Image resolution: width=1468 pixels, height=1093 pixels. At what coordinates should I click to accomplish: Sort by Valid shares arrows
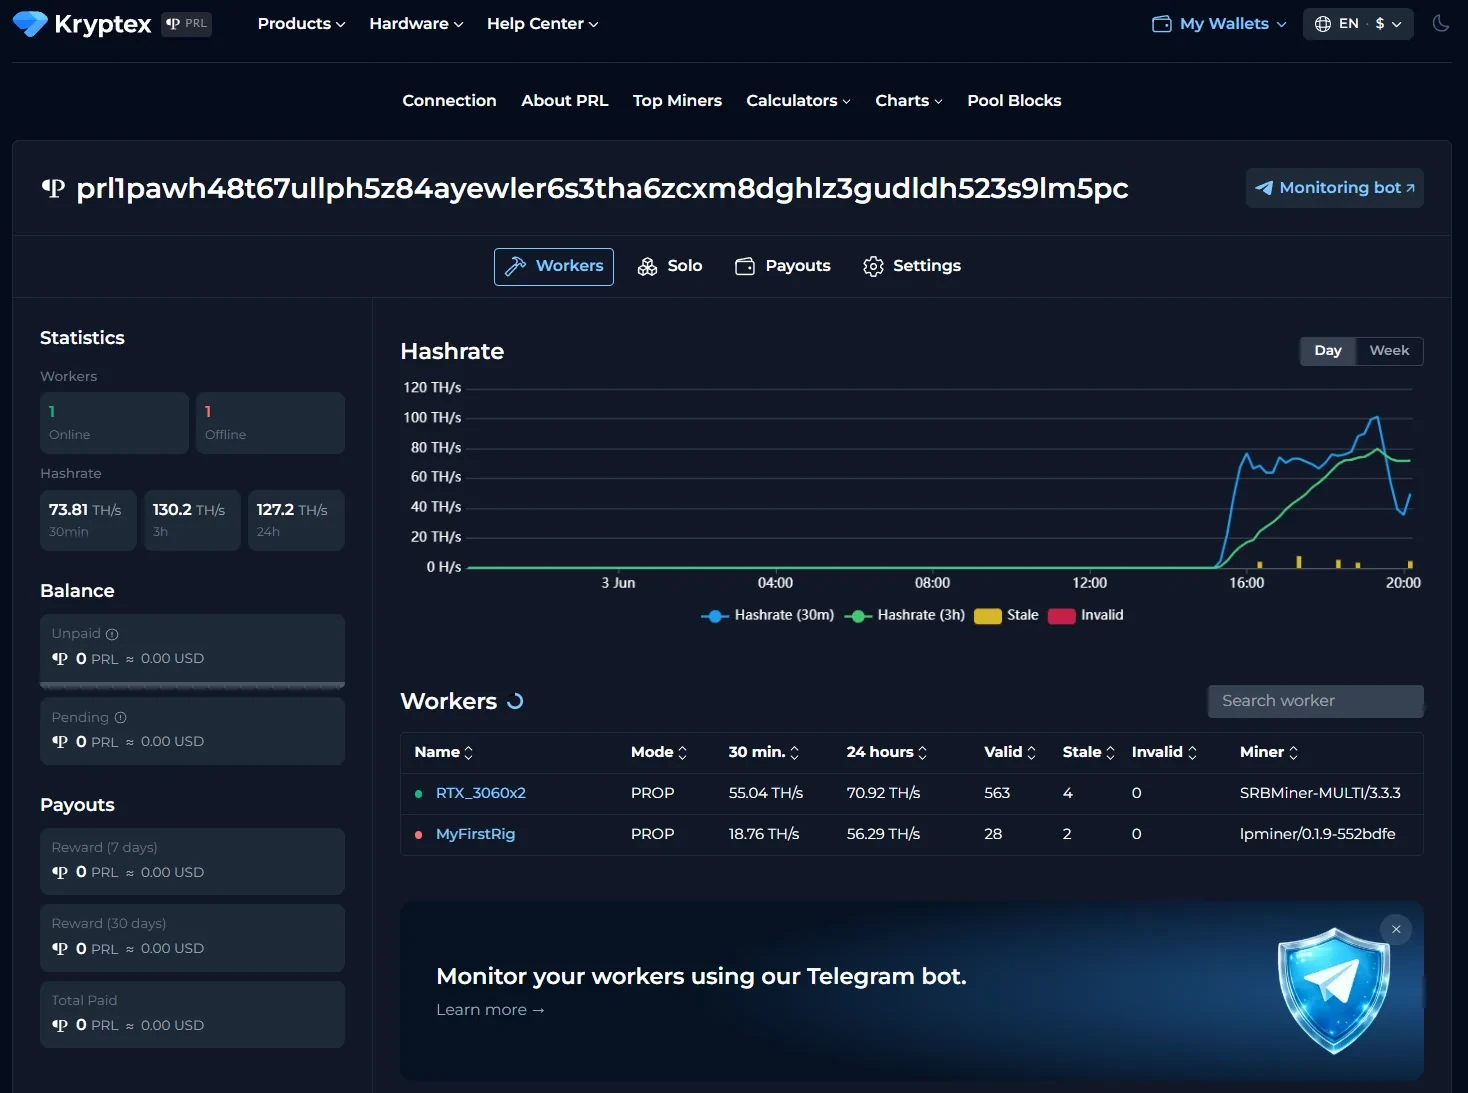tap(1032, 753)
